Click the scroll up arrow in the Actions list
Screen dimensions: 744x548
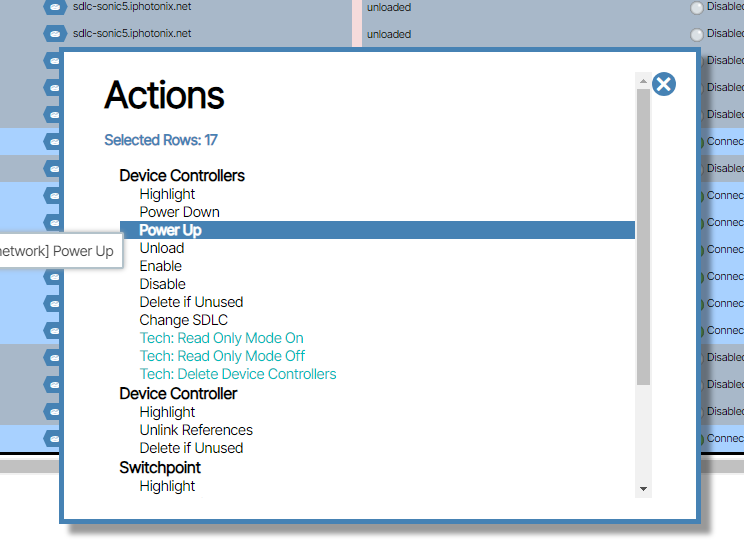point(643,79)
